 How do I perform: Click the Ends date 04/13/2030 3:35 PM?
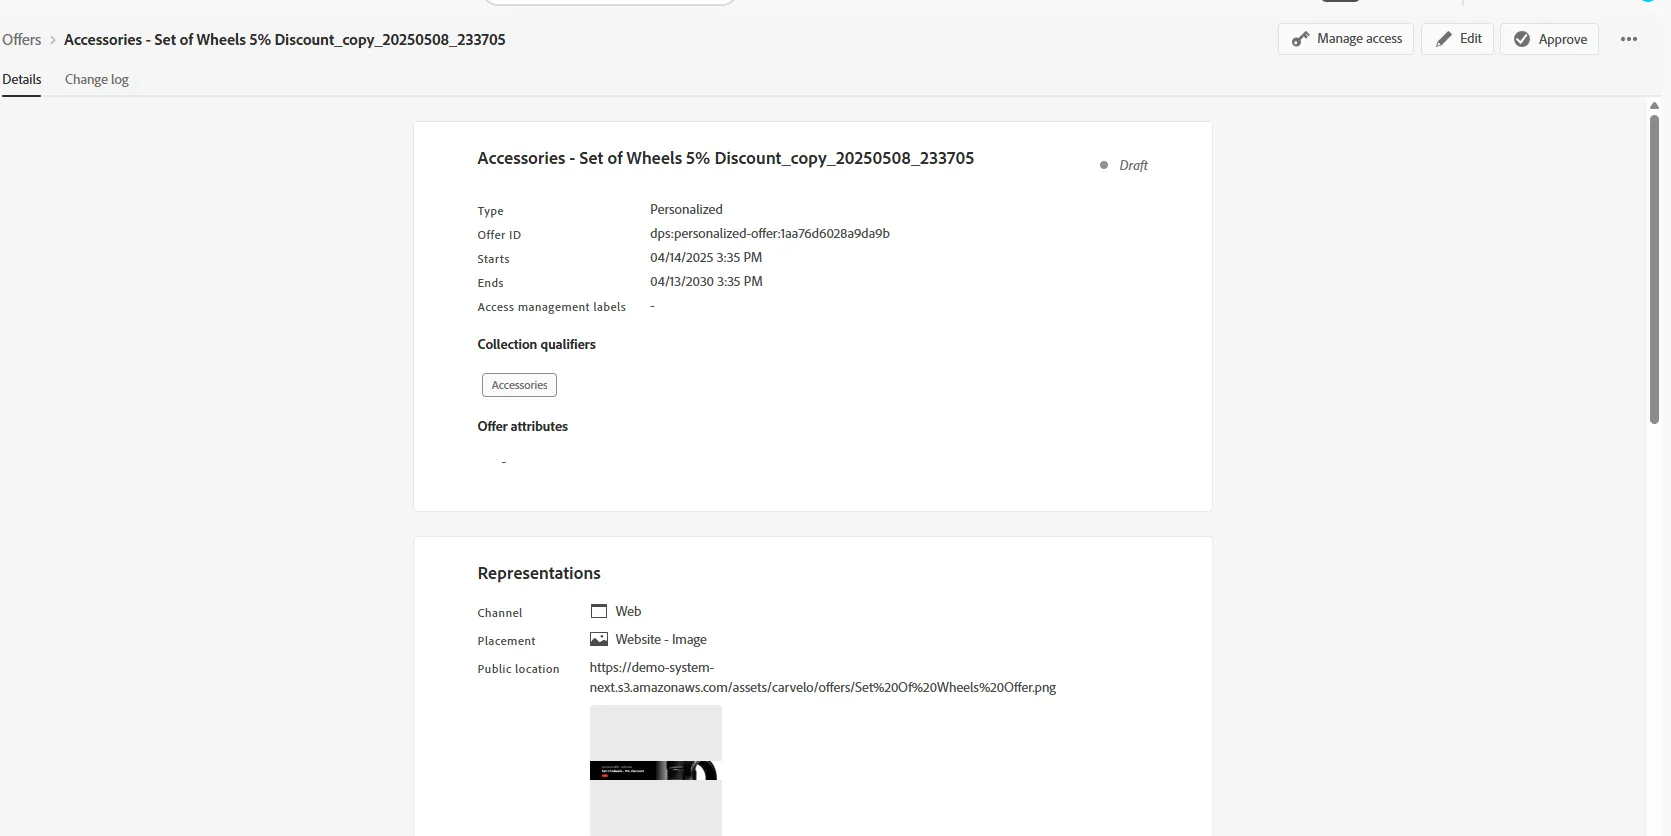click(706, 282)
